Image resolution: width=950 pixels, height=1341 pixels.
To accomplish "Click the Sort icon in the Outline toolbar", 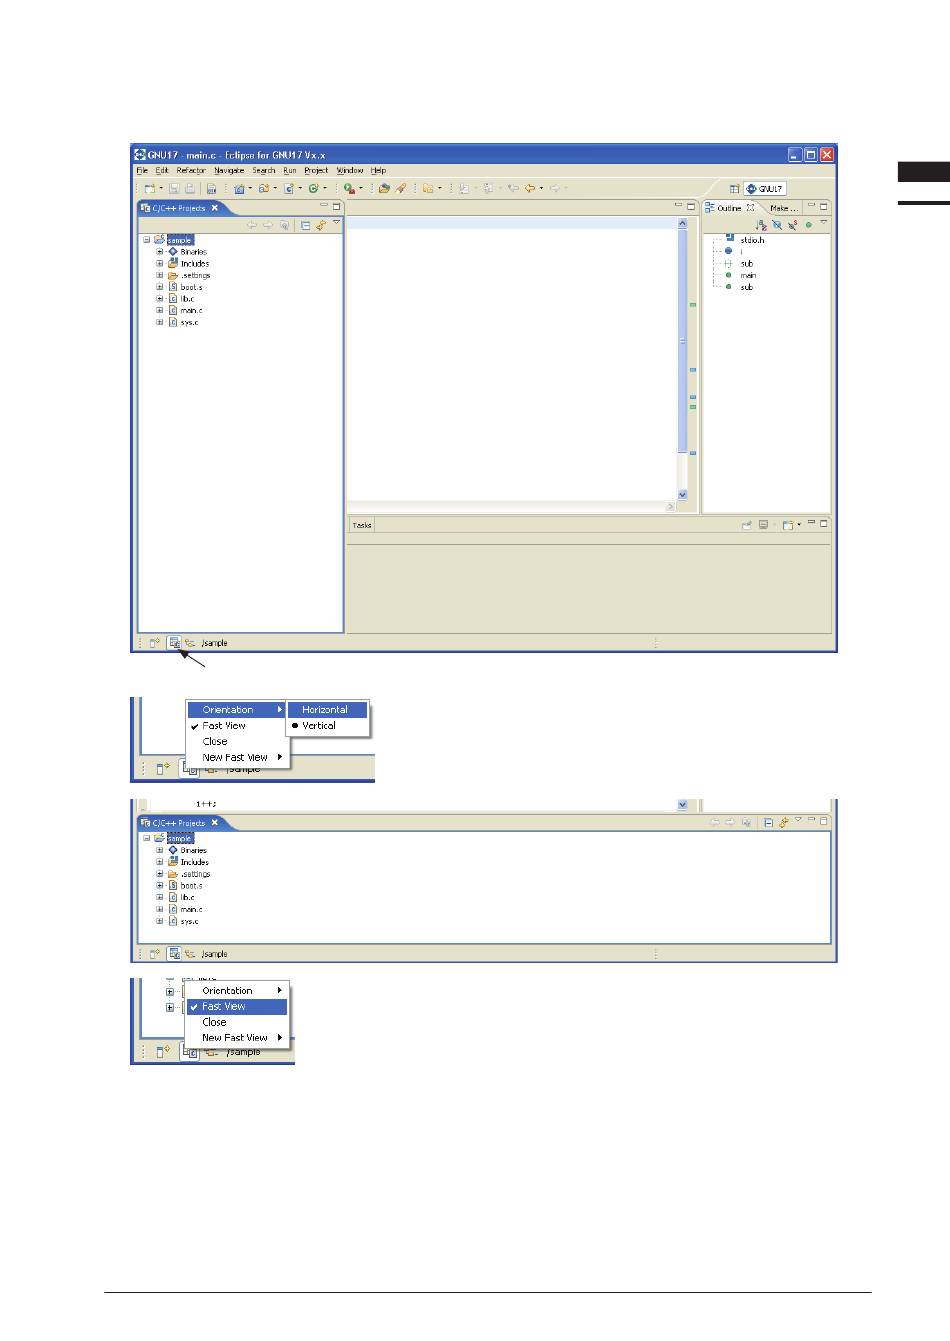I will (761, 225).
